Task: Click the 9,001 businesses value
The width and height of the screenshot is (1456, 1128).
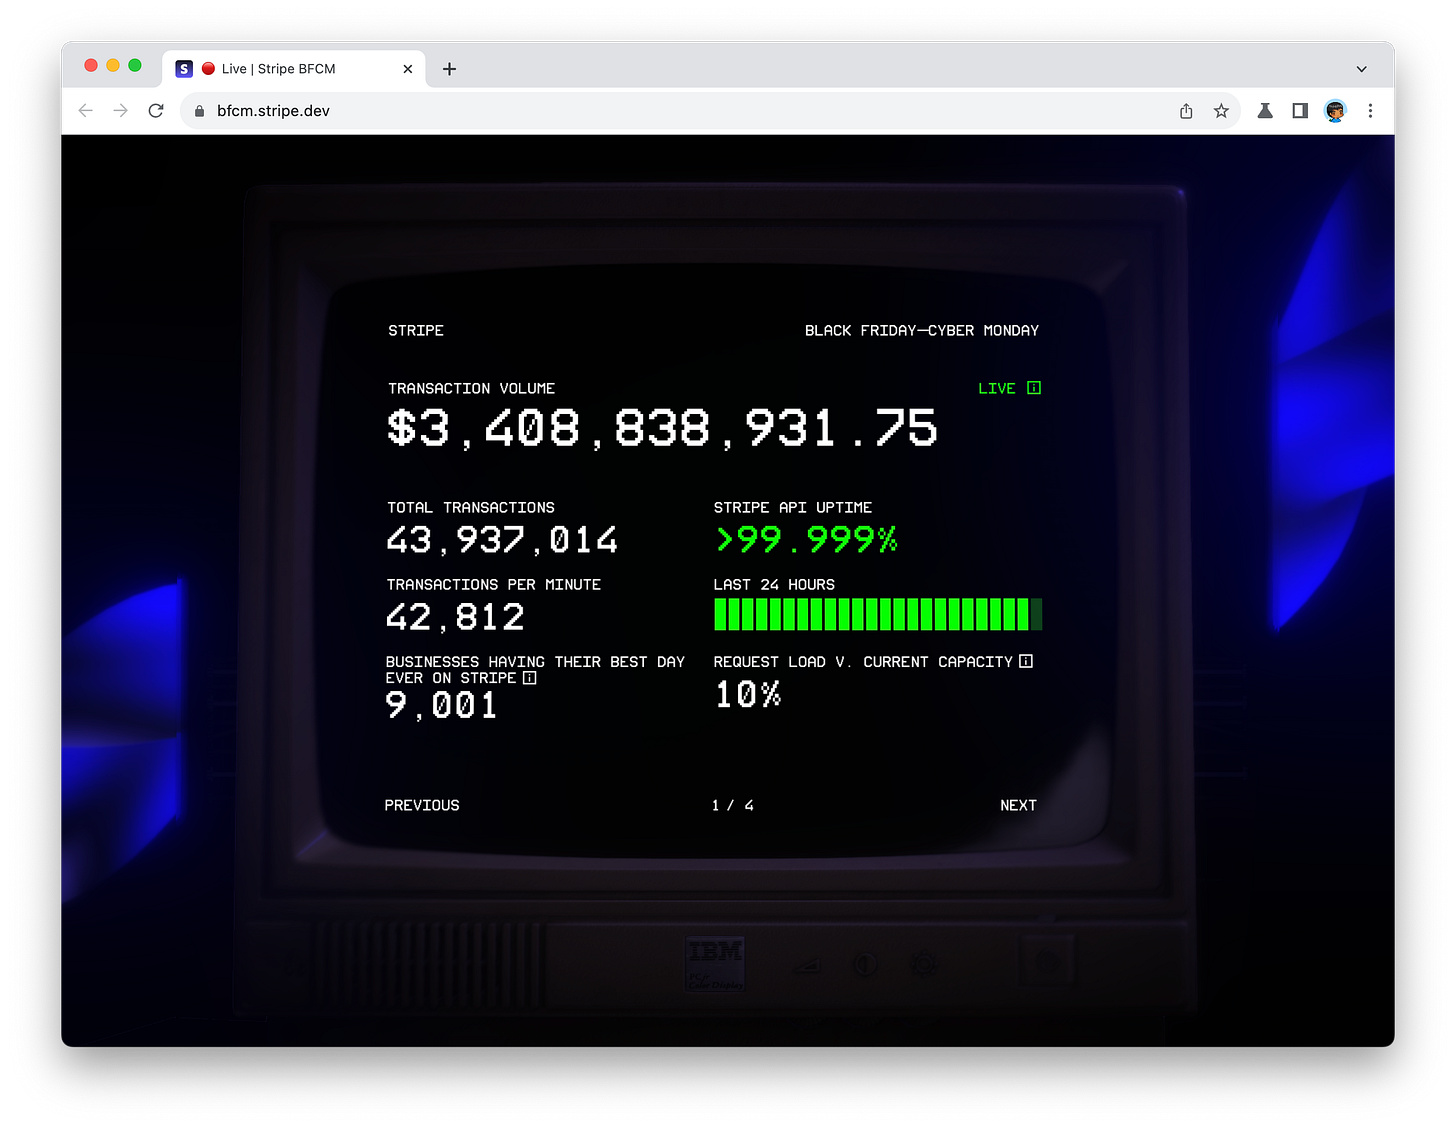Action: tap(441, 705)
